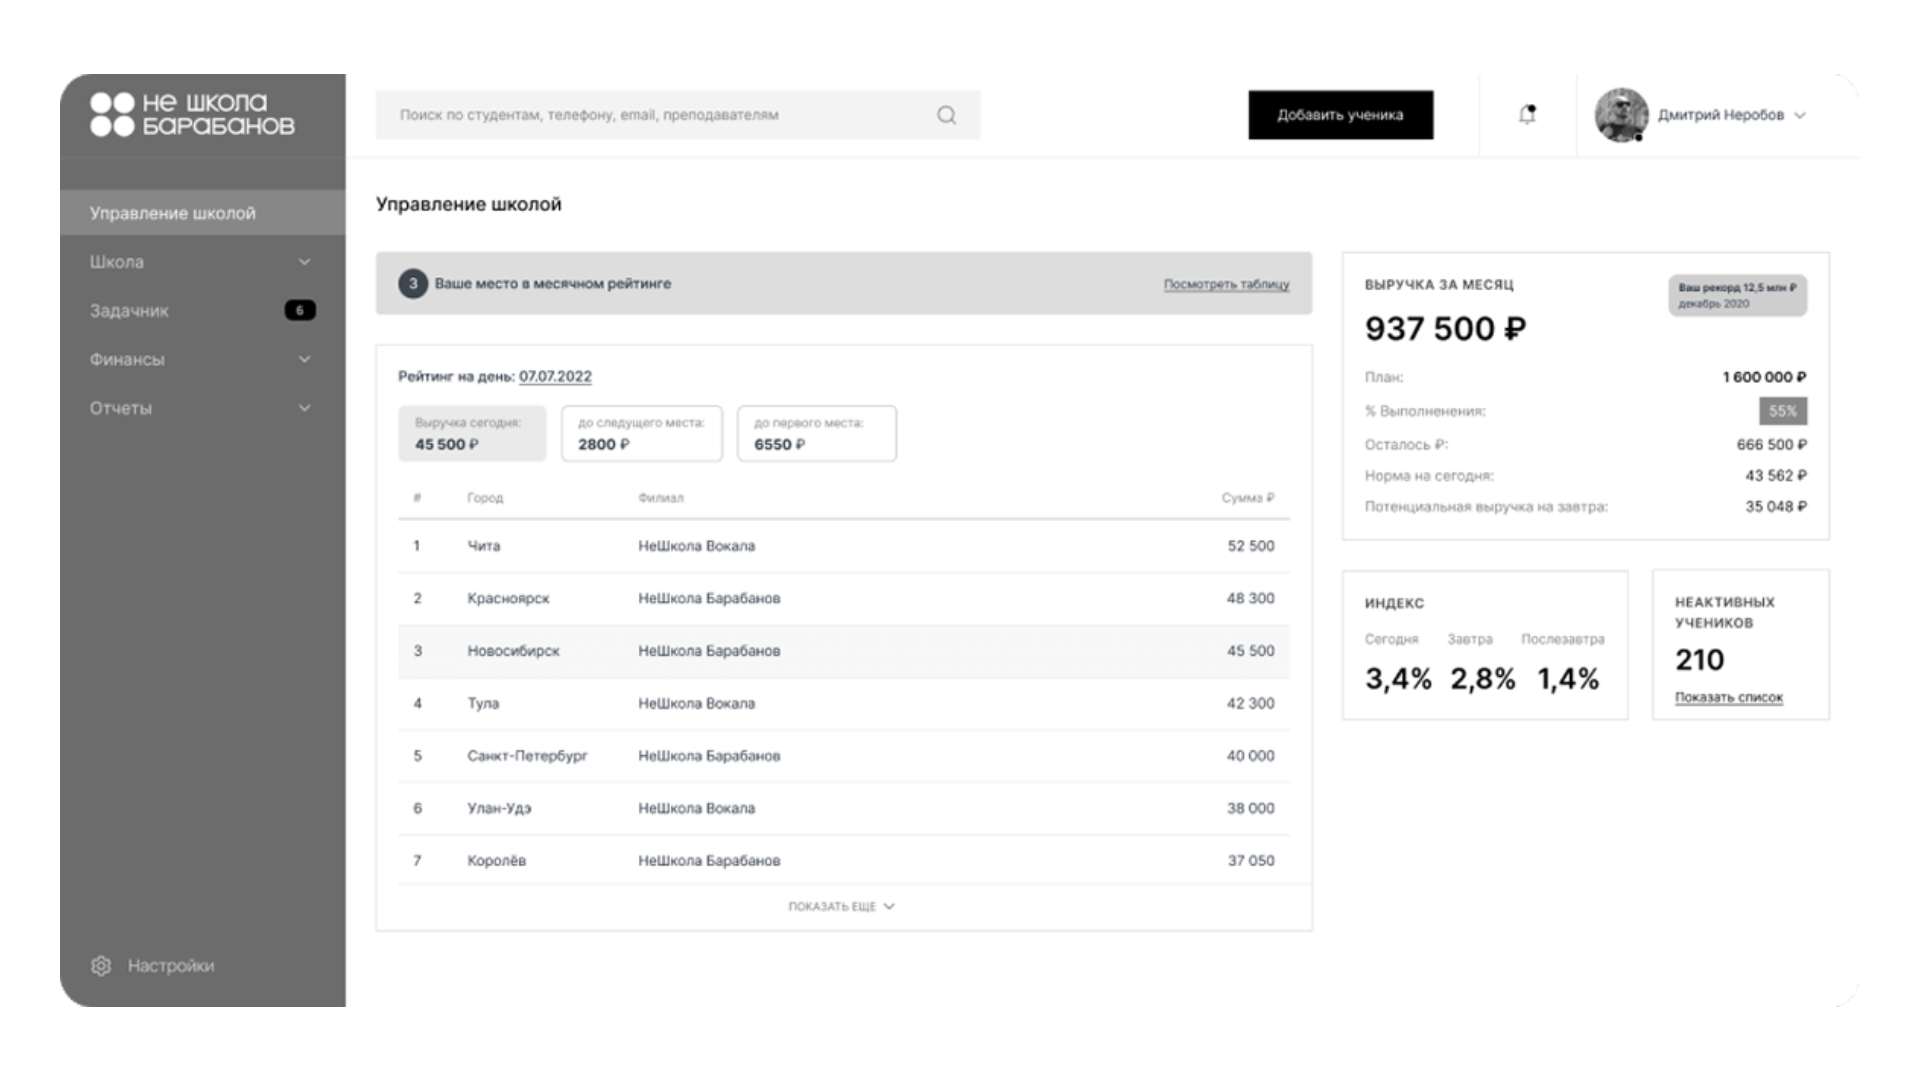
Task: Click the Не школа барабанов logo
Action: pyautogui.click(x=193, y=115)
